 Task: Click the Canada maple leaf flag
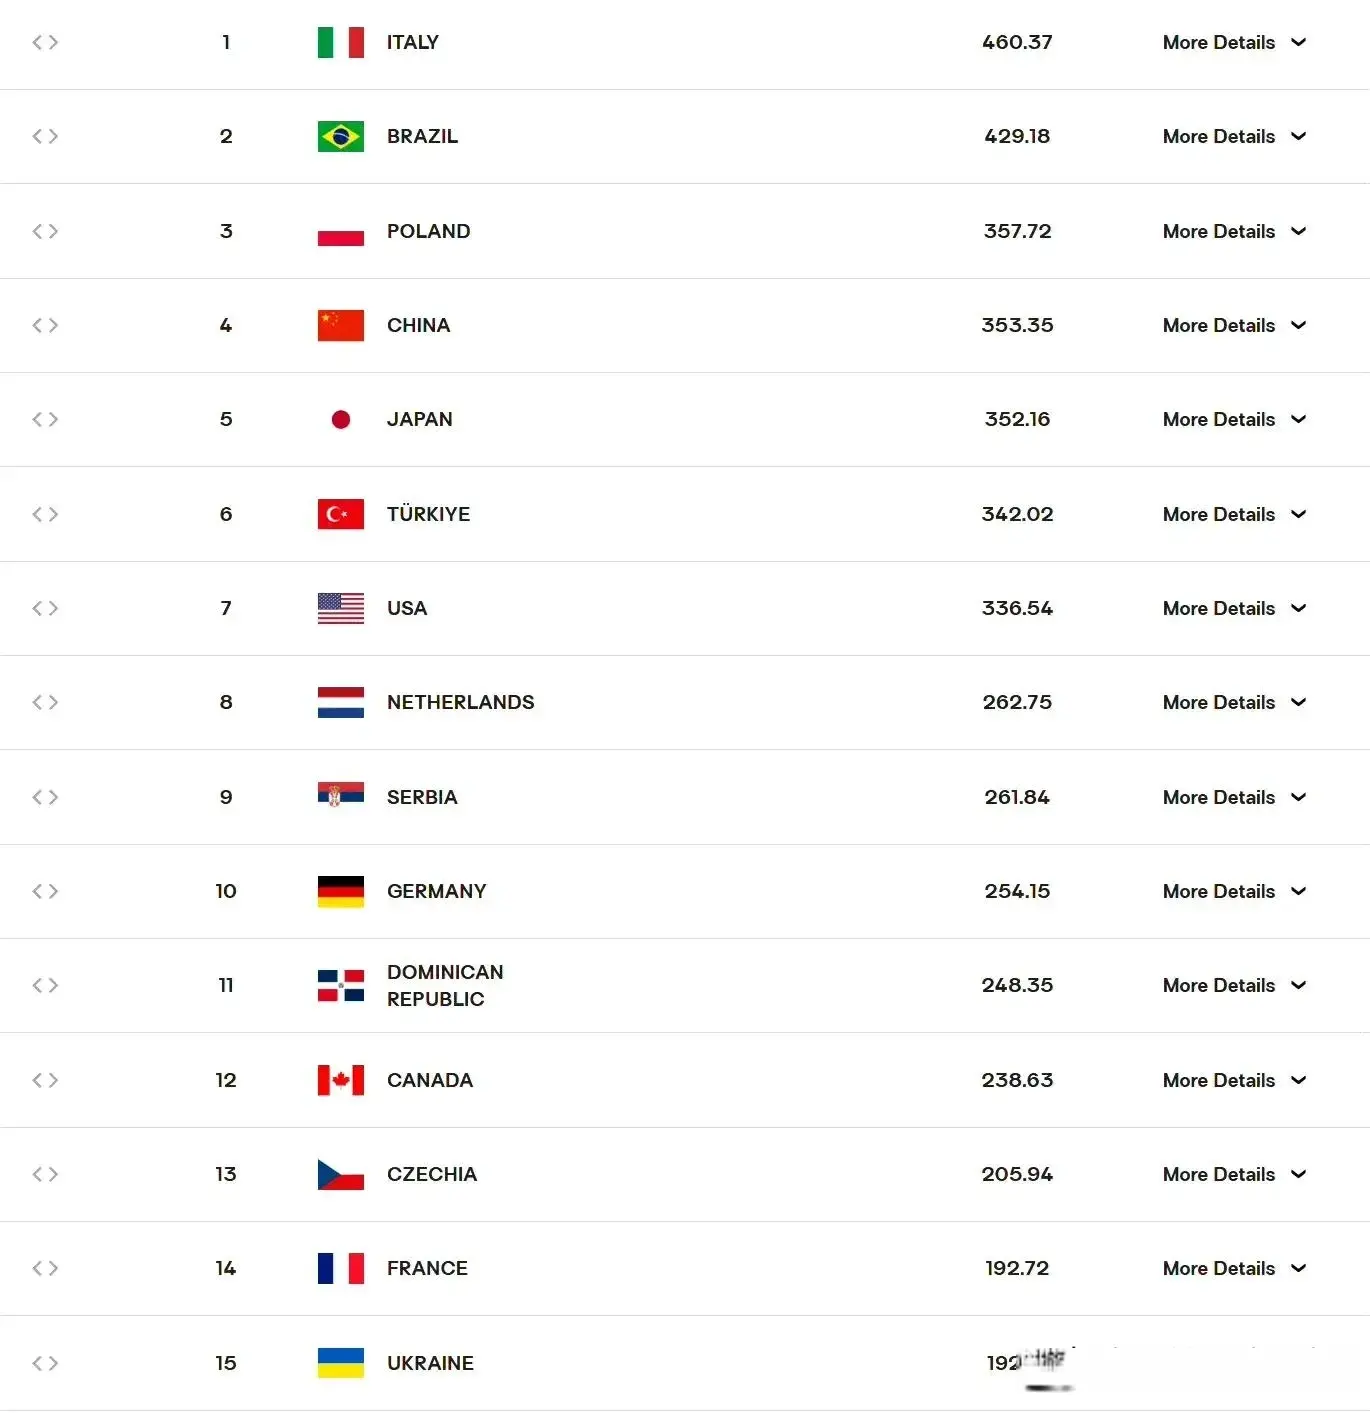[x=341, y=1080]
